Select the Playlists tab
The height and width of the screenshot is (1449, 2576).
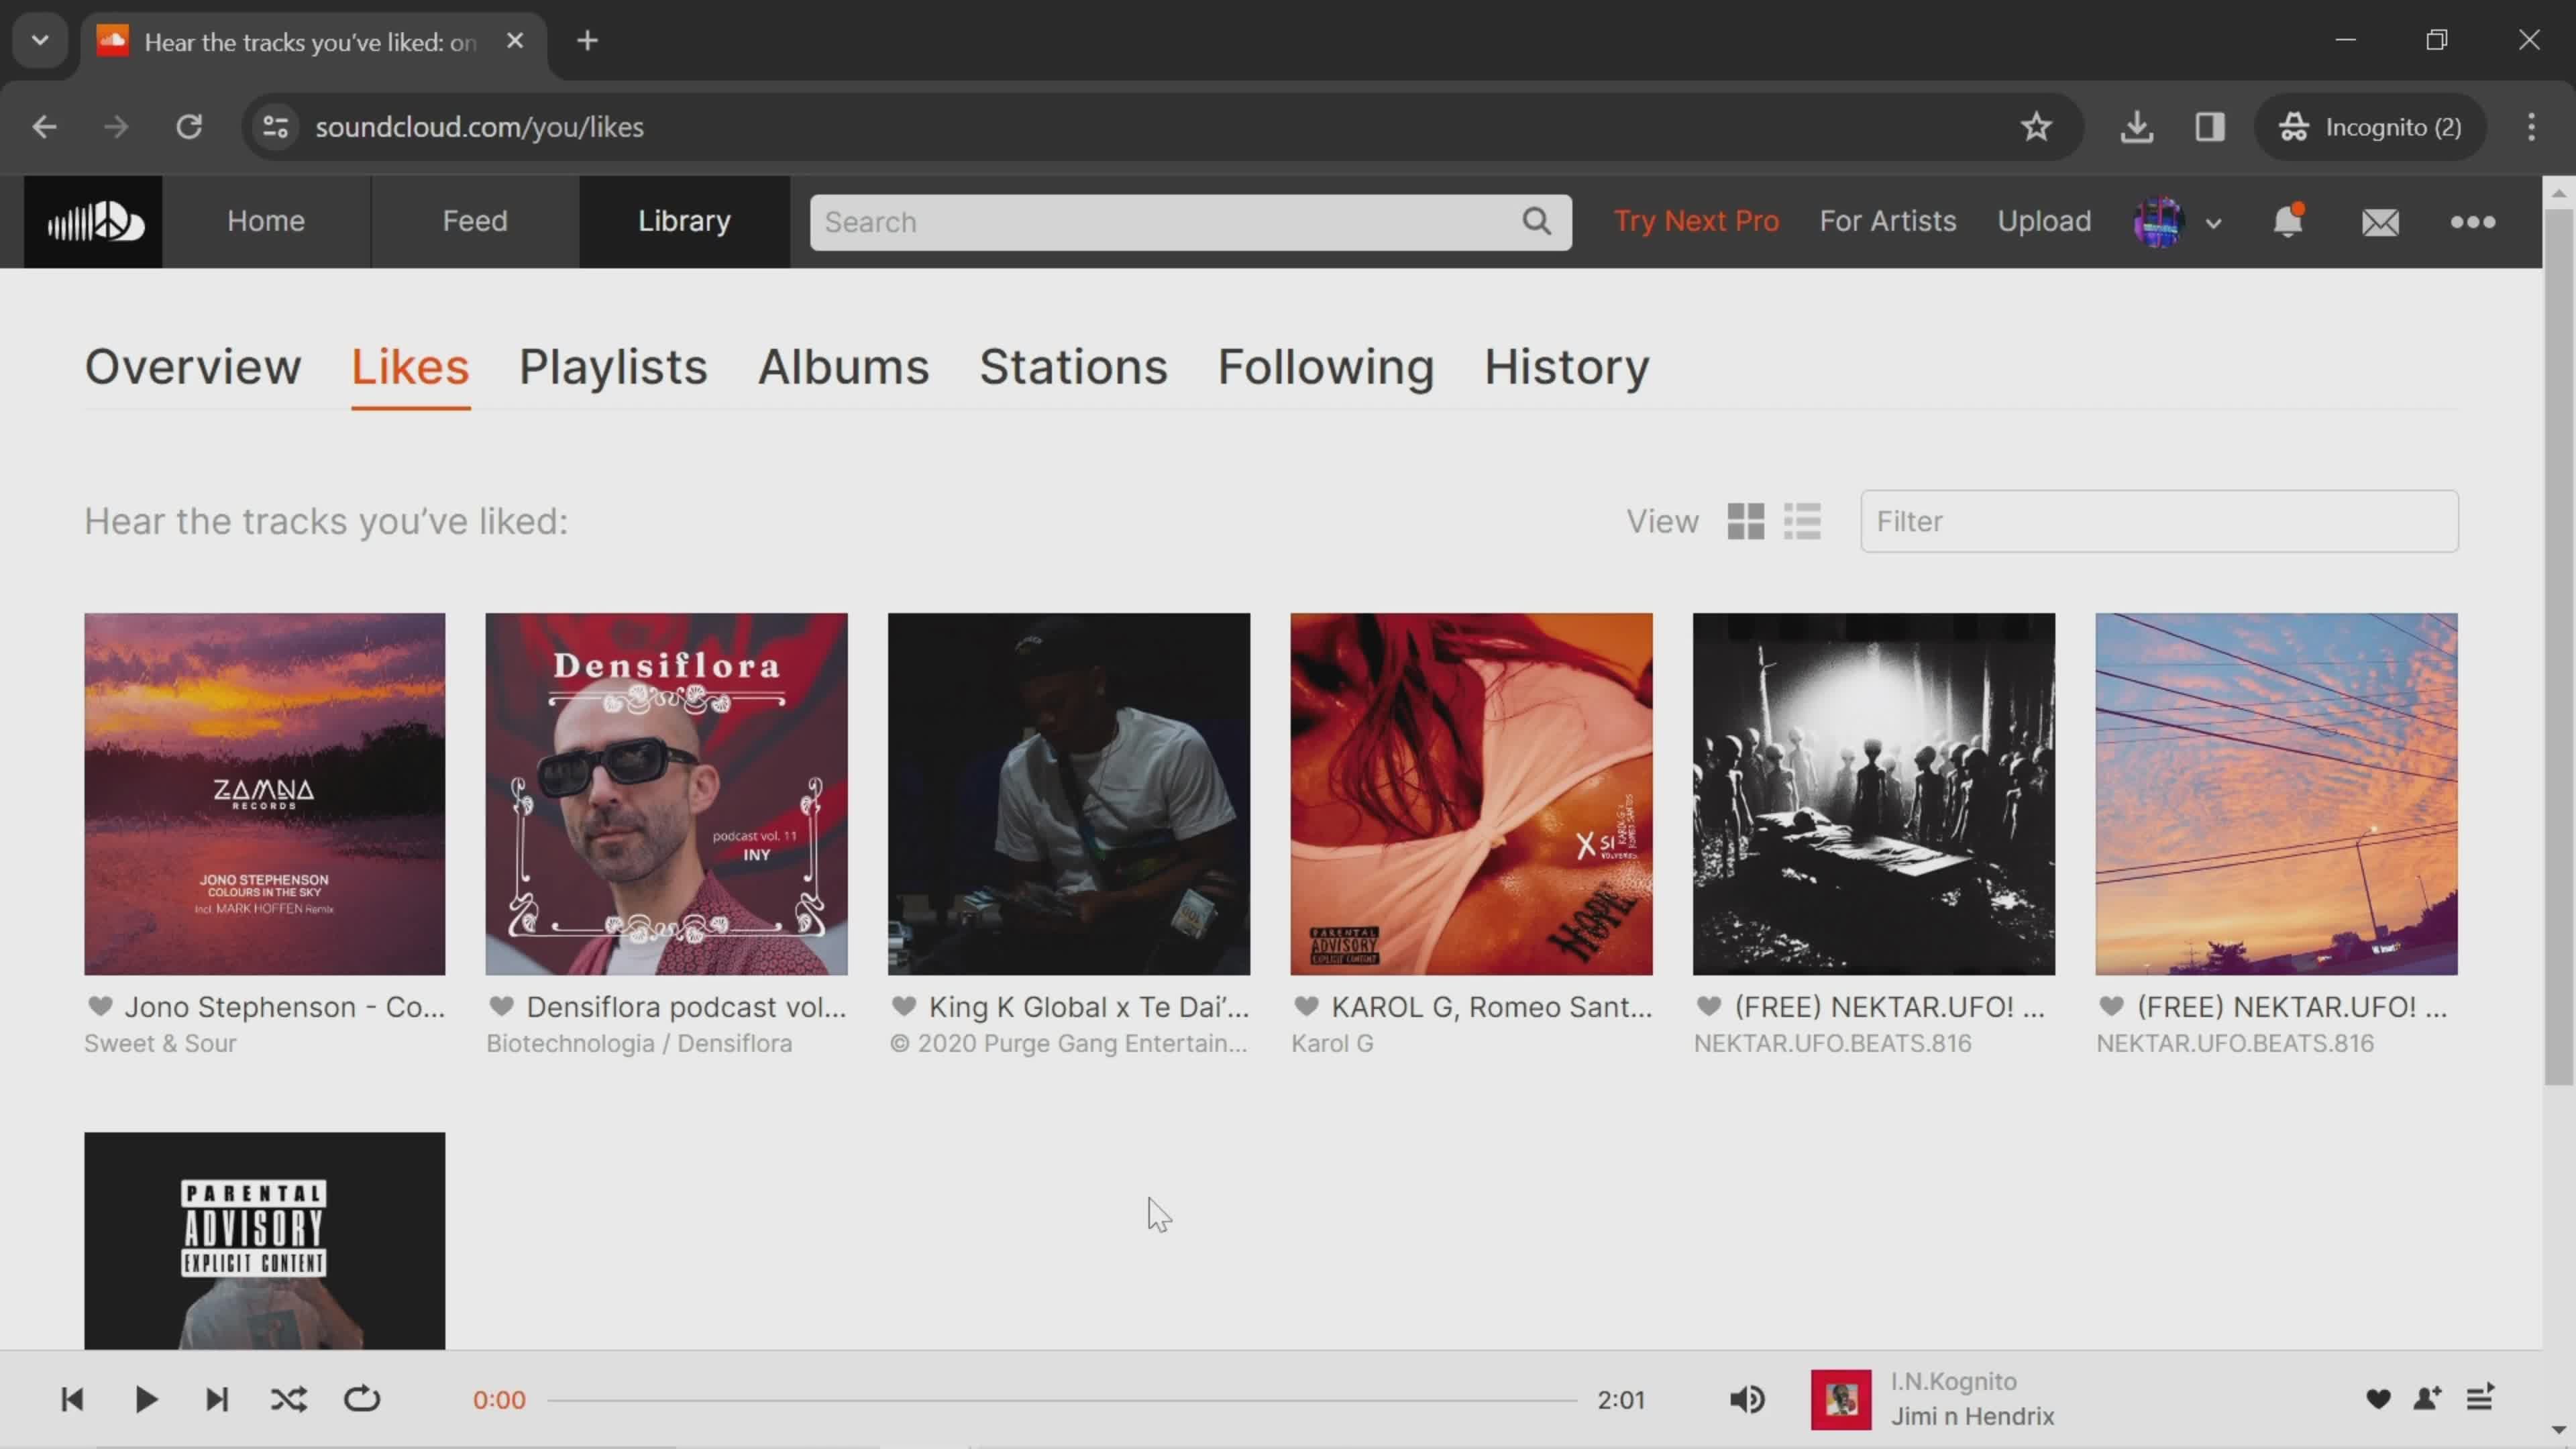point(614,366)
